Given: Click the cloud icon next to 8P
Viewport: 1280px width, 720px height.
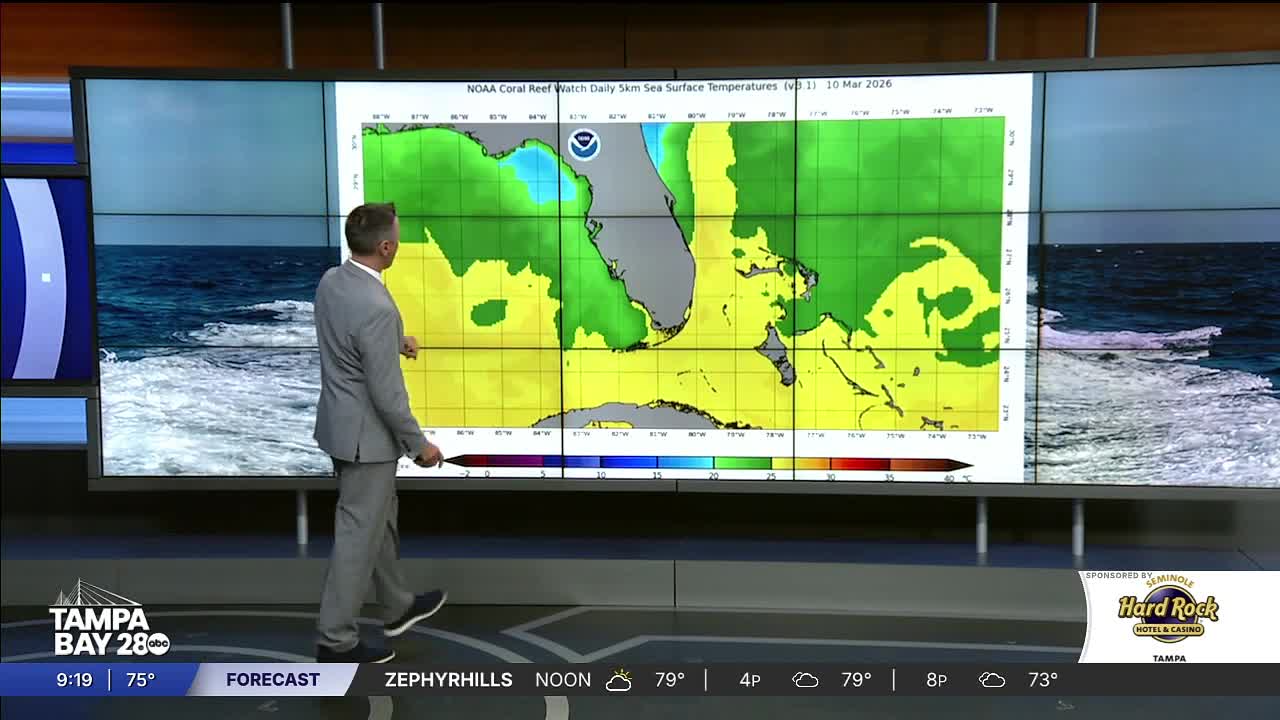Looking at the screenshot, I should [991, 680].
